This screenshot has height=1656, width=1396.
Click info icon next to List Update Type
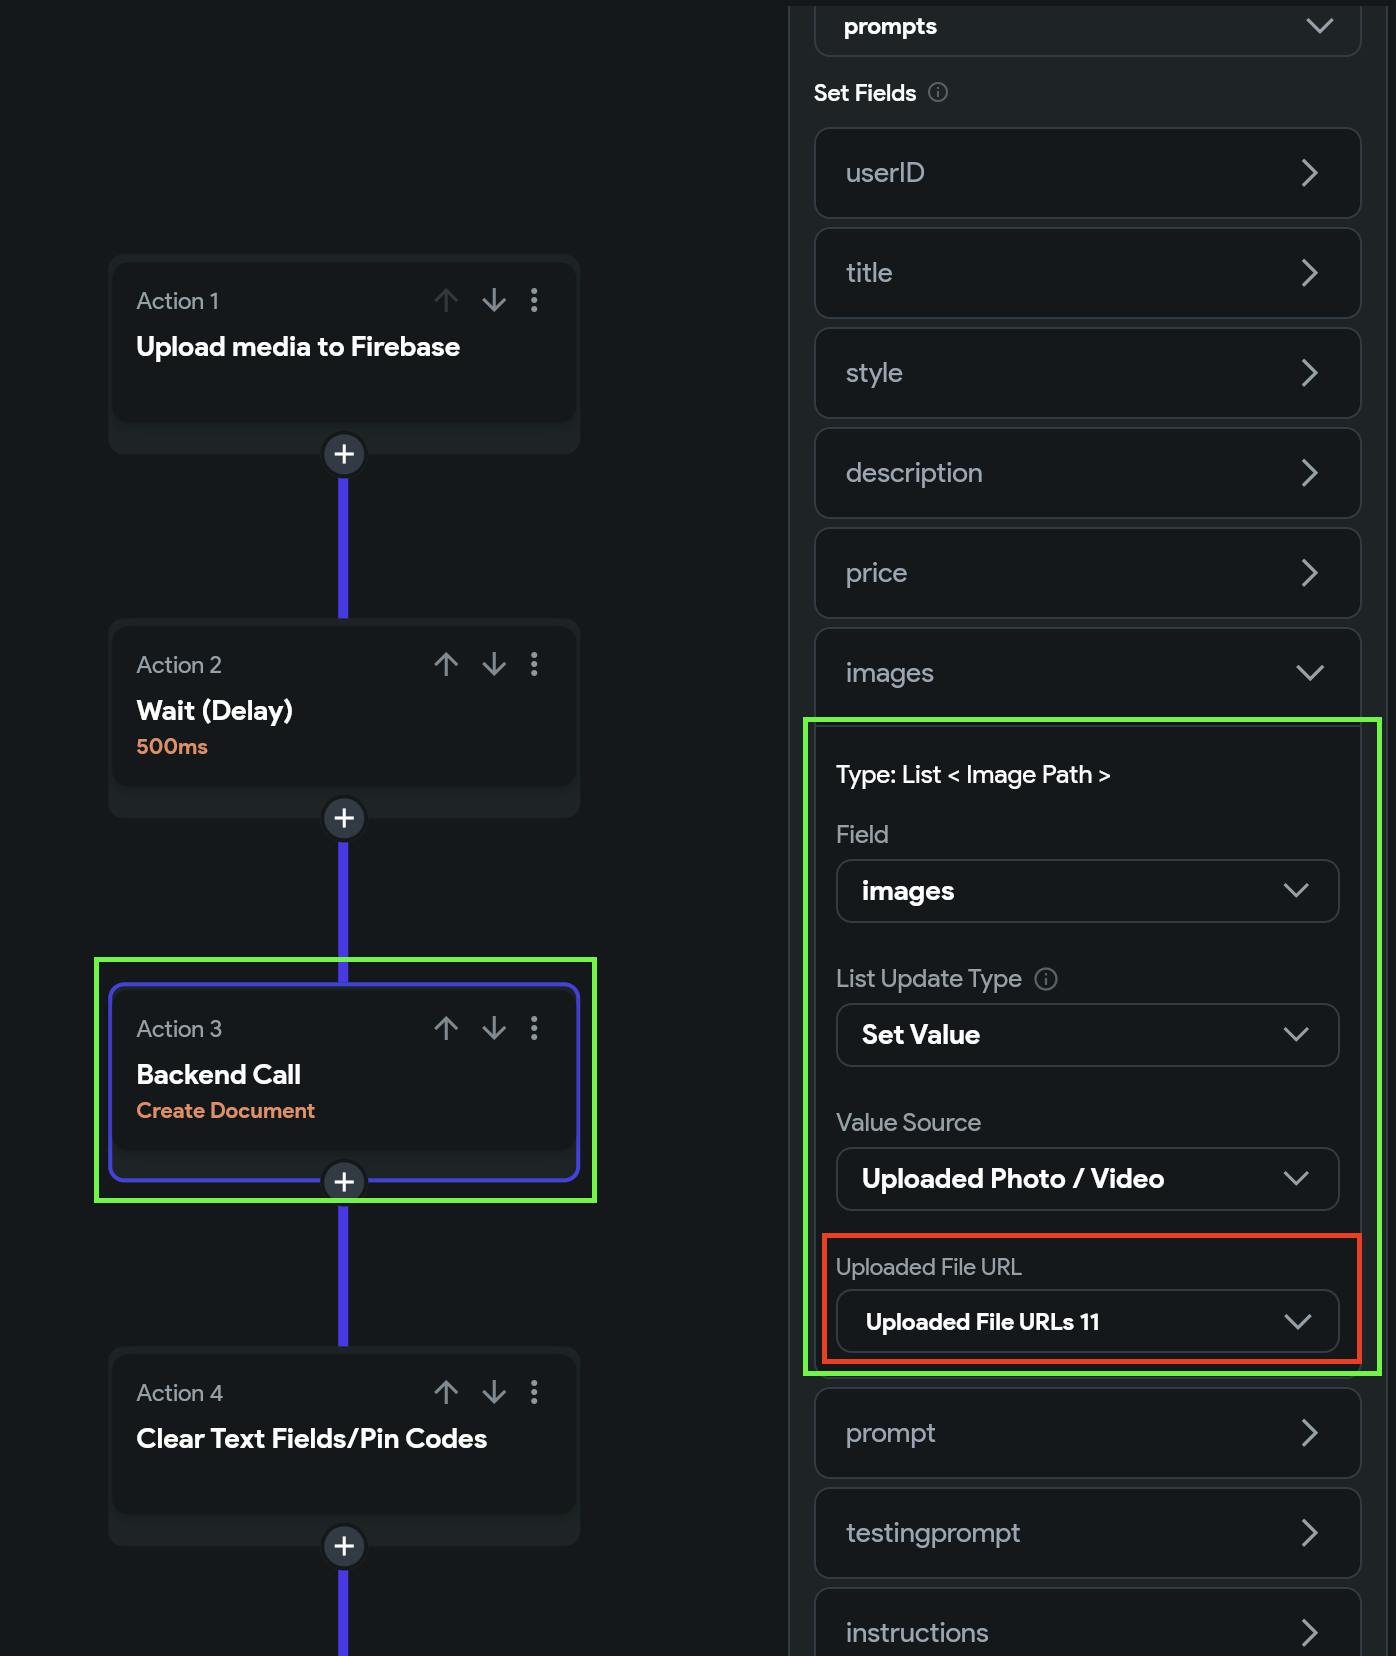1046,979
